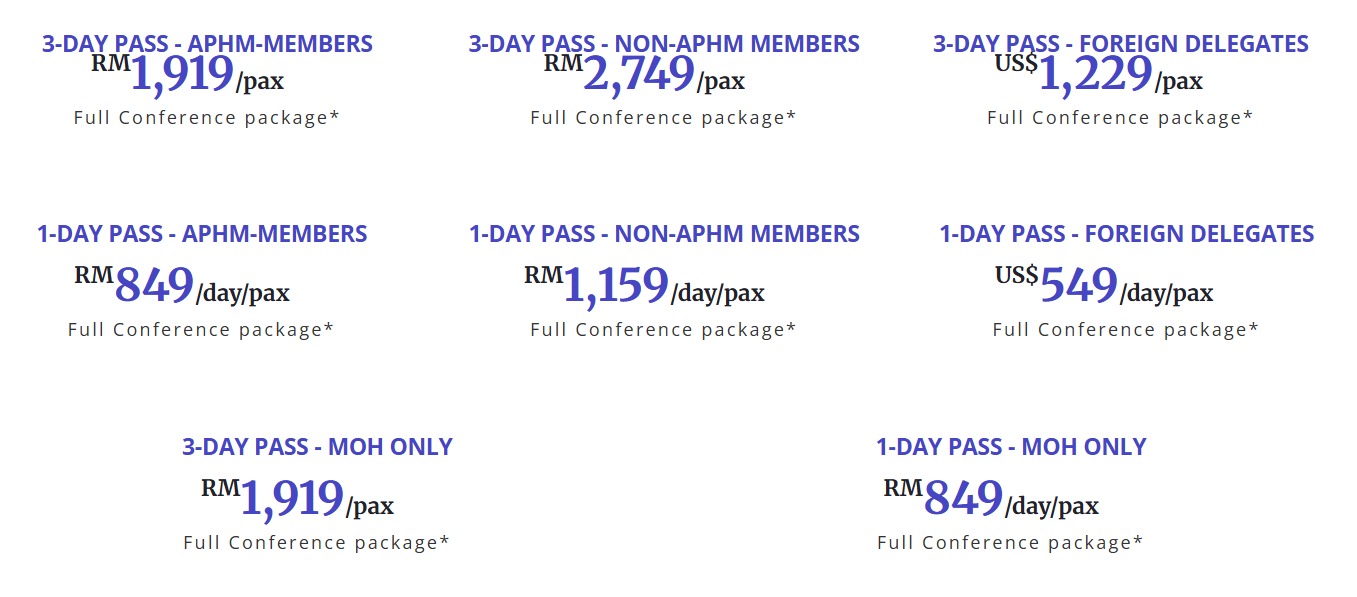Screen dimensions: 1357x597
Task: Click the 1-Day Pass APHM-Members heading
Action: pos(202,234)
